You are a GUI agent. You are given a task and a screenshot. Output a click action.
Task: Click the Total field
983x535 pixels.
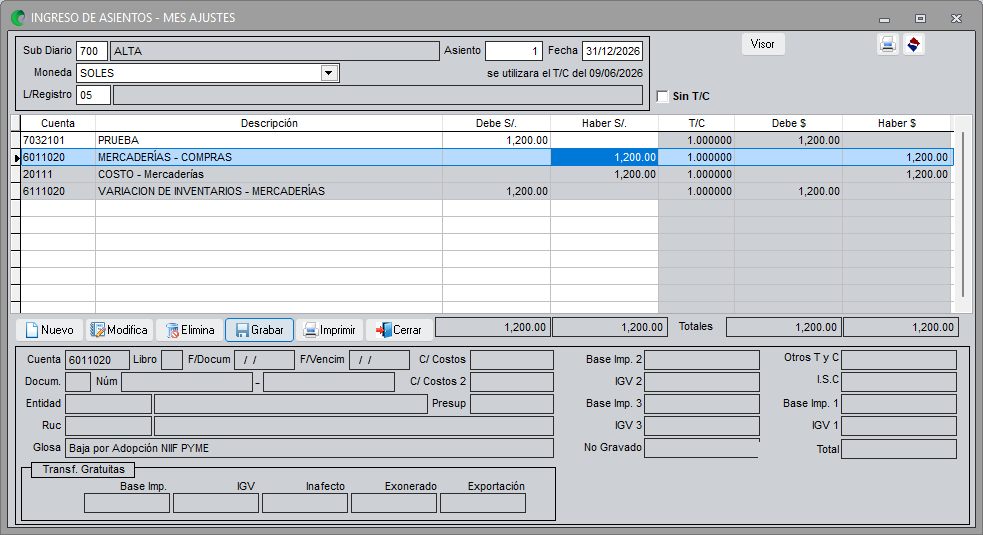coord(899,449)
